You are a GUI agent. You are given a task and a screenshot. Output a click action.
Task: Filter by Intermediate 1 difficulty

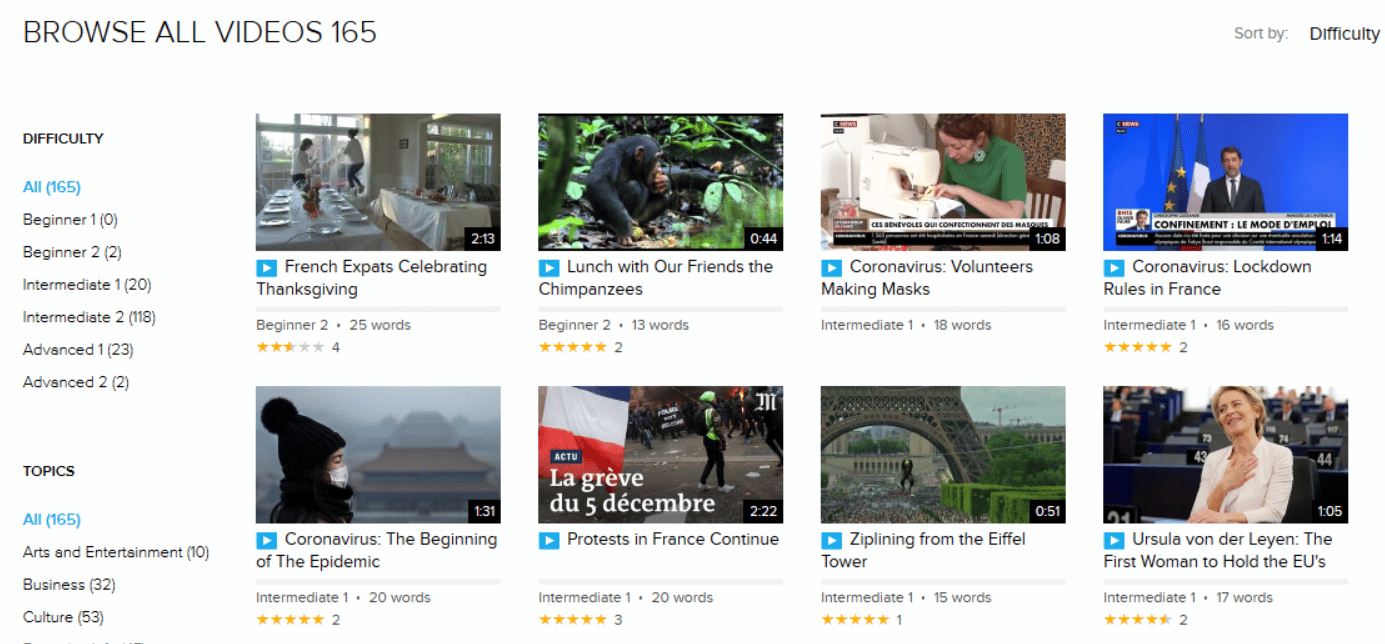[87, 285]
